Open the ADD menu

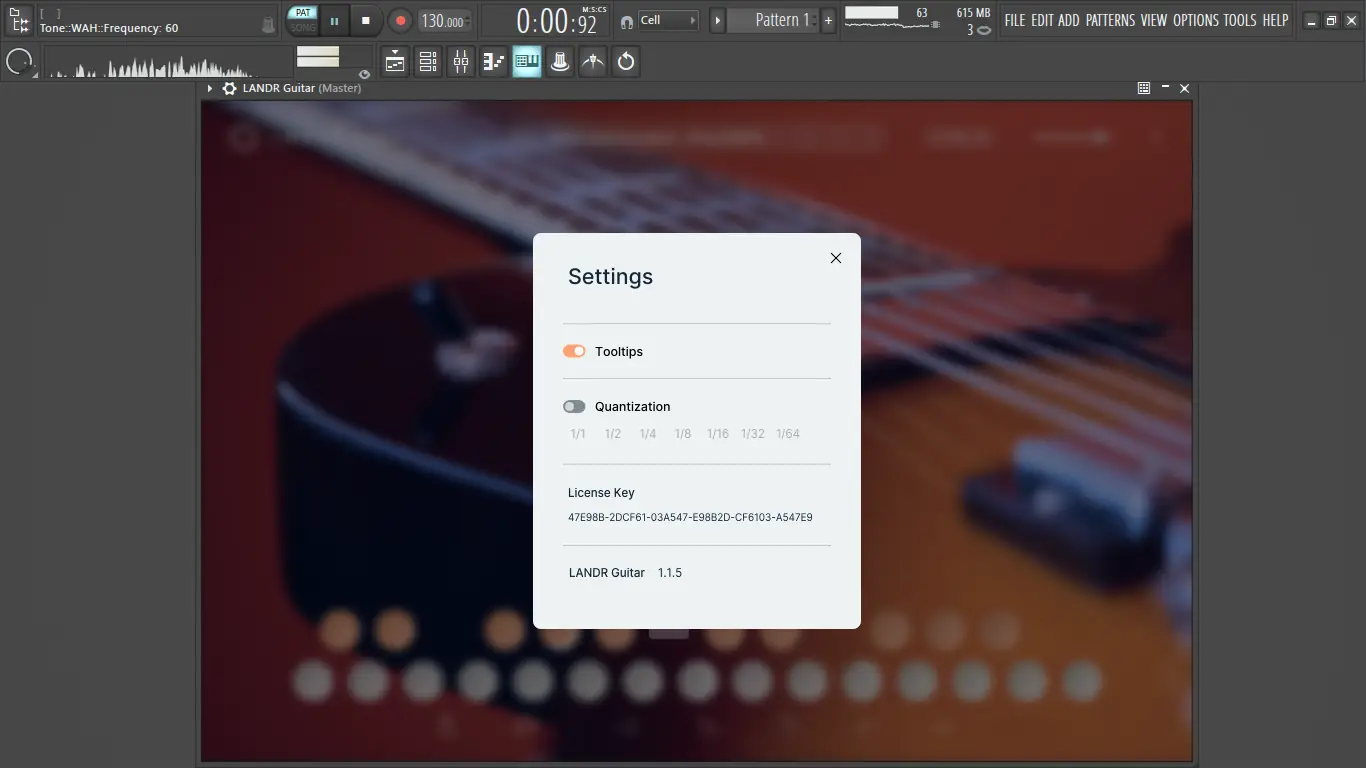click(x=1069, y=20)
